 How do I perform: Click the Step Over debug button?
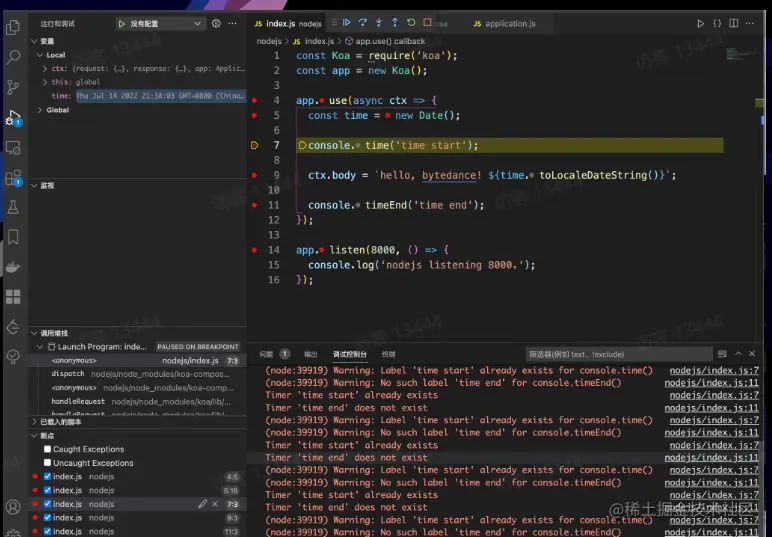pyautogui.click(x=363, y=22)
